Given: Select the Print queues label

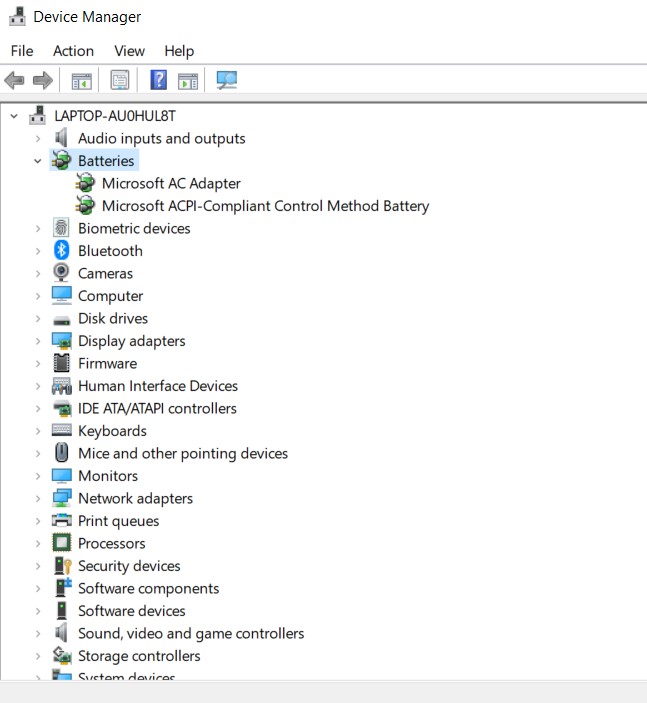Looking at the screenshot, I should coord(118,521).
